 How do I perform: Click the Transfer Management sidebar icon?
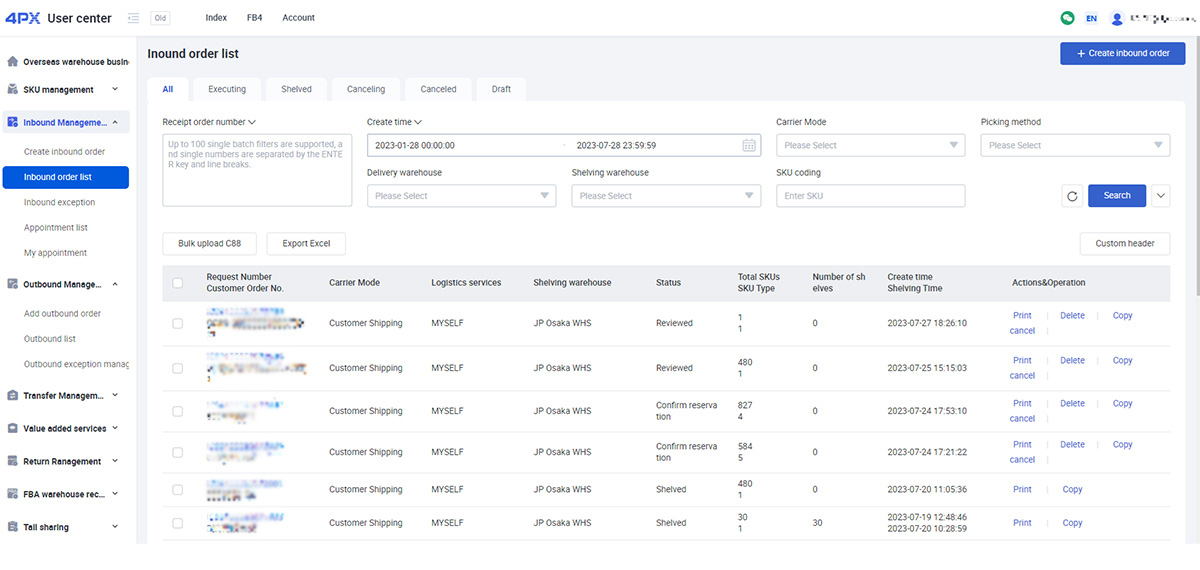(x=12, y=395)
